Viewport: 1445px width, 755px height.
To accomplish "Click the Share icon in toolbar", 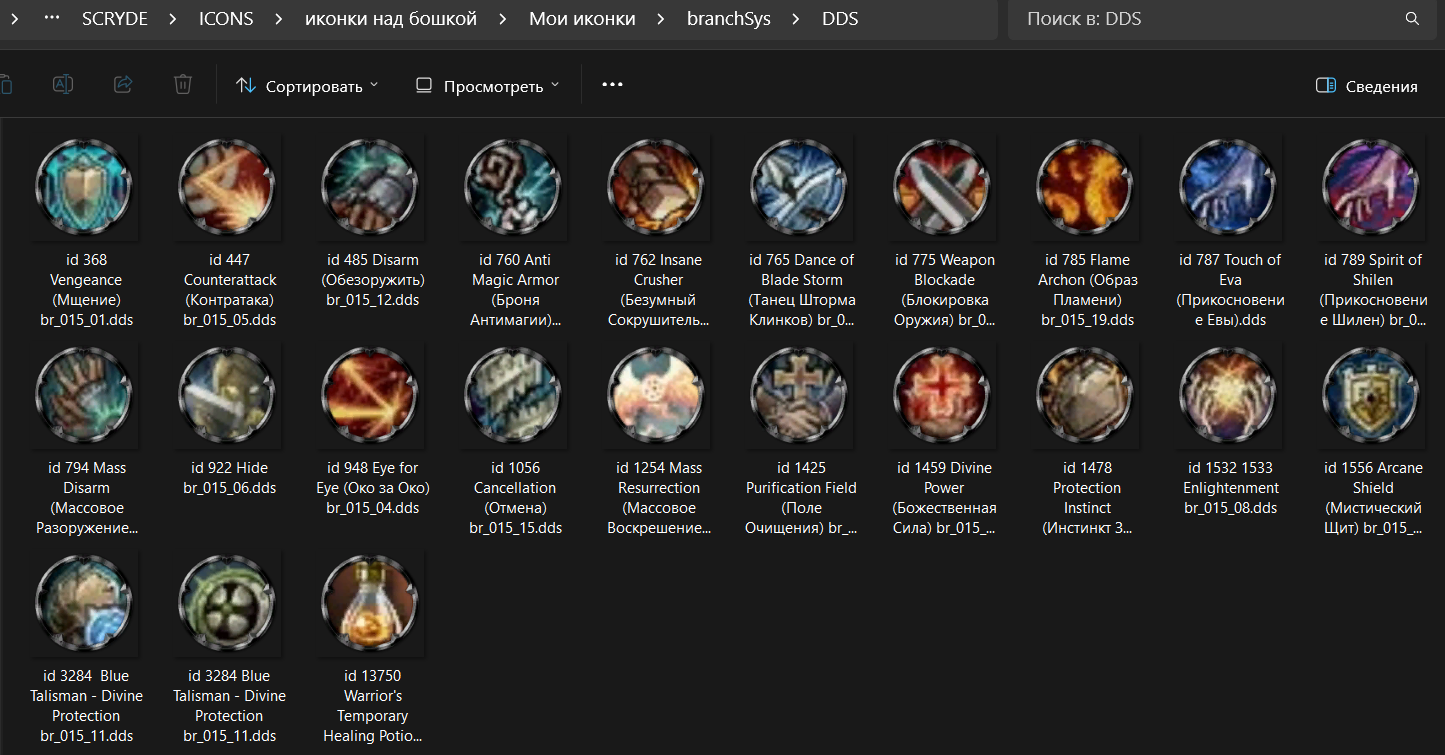I will click(x=123, y=85).
